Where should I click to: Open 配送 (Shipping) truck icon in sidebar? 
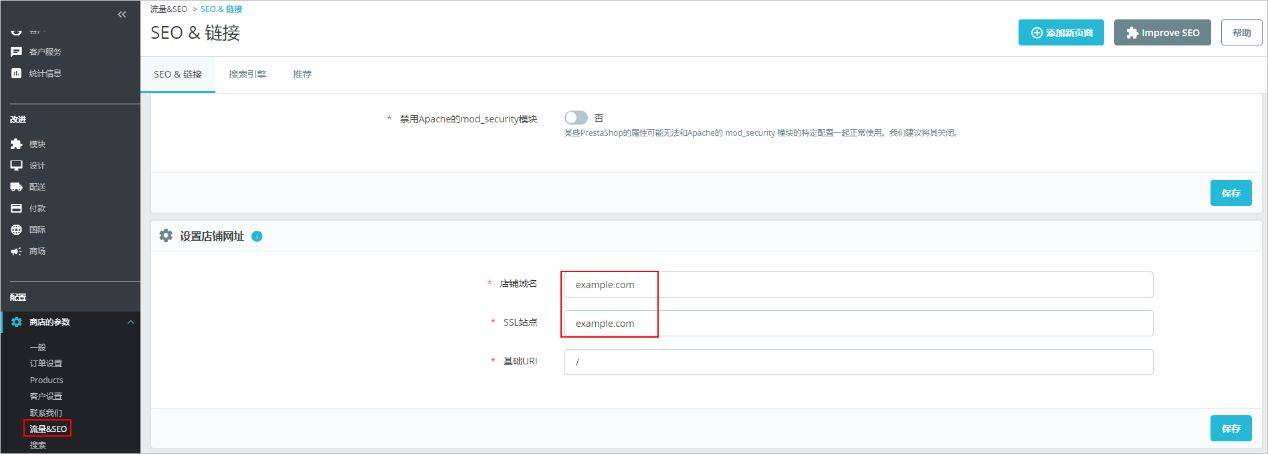pyautogui.click(x=16, y=187)
